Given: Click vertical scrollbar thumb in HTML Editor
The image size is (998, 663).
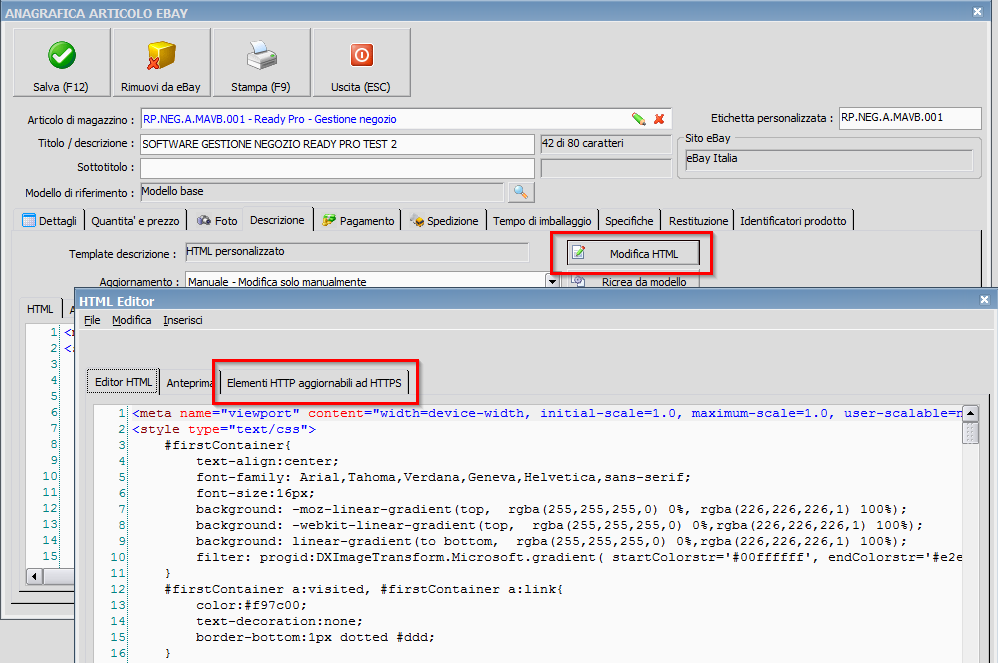Looking at the screenshot, I should pos(970,433).
